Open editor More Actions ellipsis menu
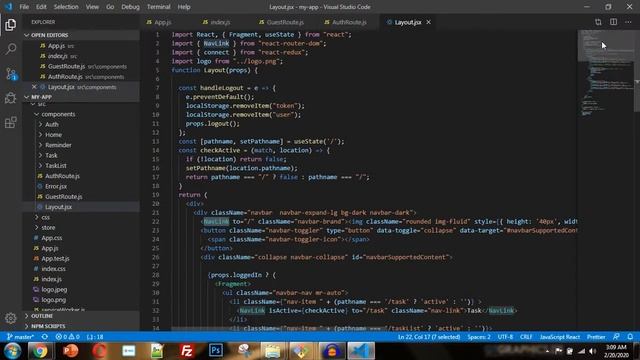 pos(628,22)
